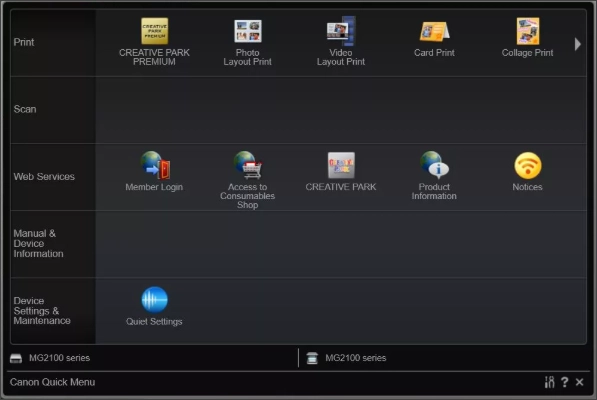
Task: Select Manual & Device Information category
Action: click(x=53, y=244)
